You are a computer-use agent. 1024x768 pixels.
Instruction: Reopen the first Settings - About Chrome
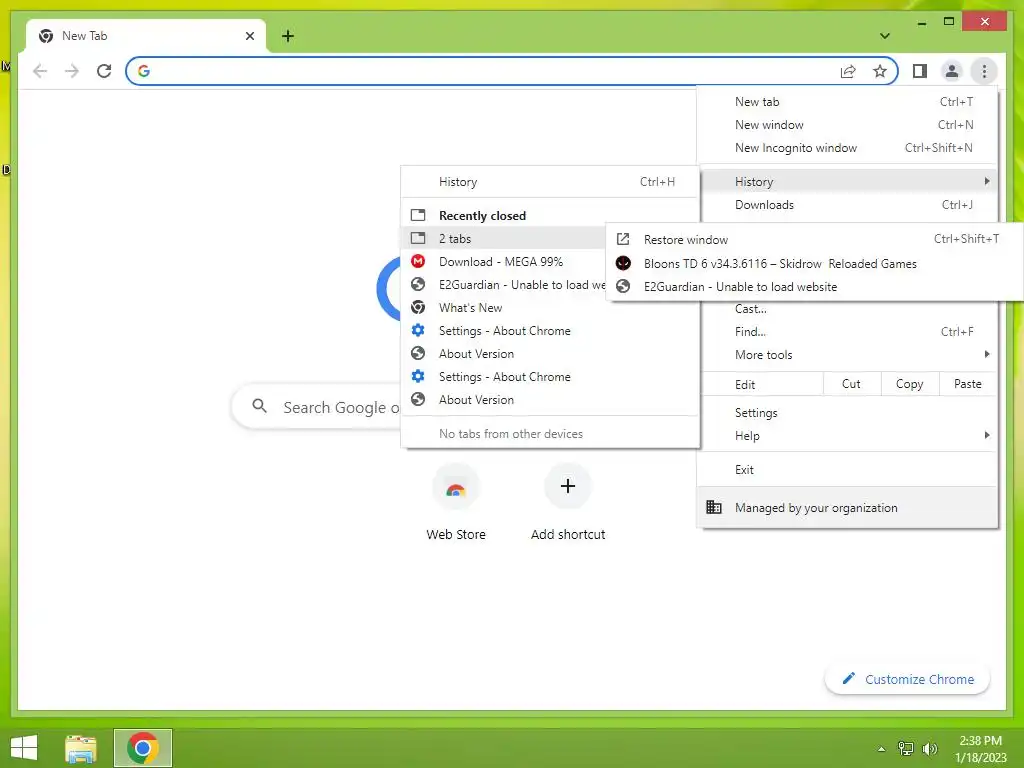[550, 330]
